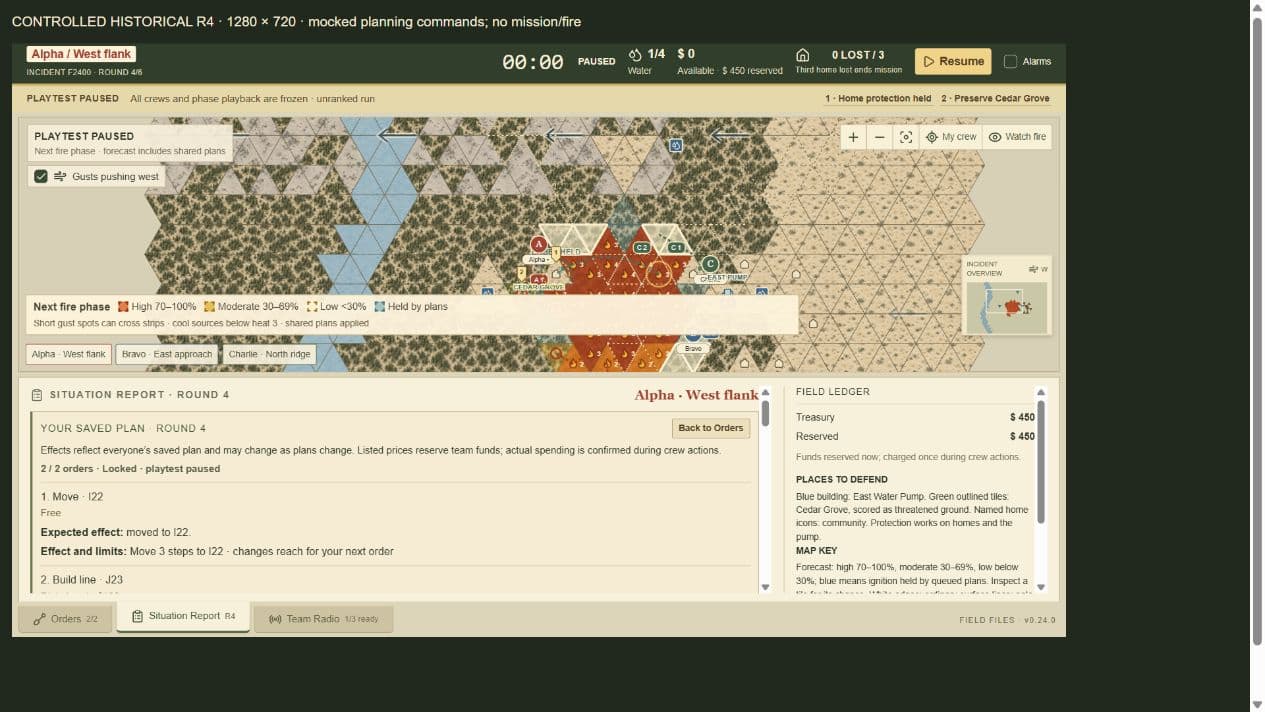
Task: Click objective 2 · Preserve Cedar Grove
Action: 995,99
